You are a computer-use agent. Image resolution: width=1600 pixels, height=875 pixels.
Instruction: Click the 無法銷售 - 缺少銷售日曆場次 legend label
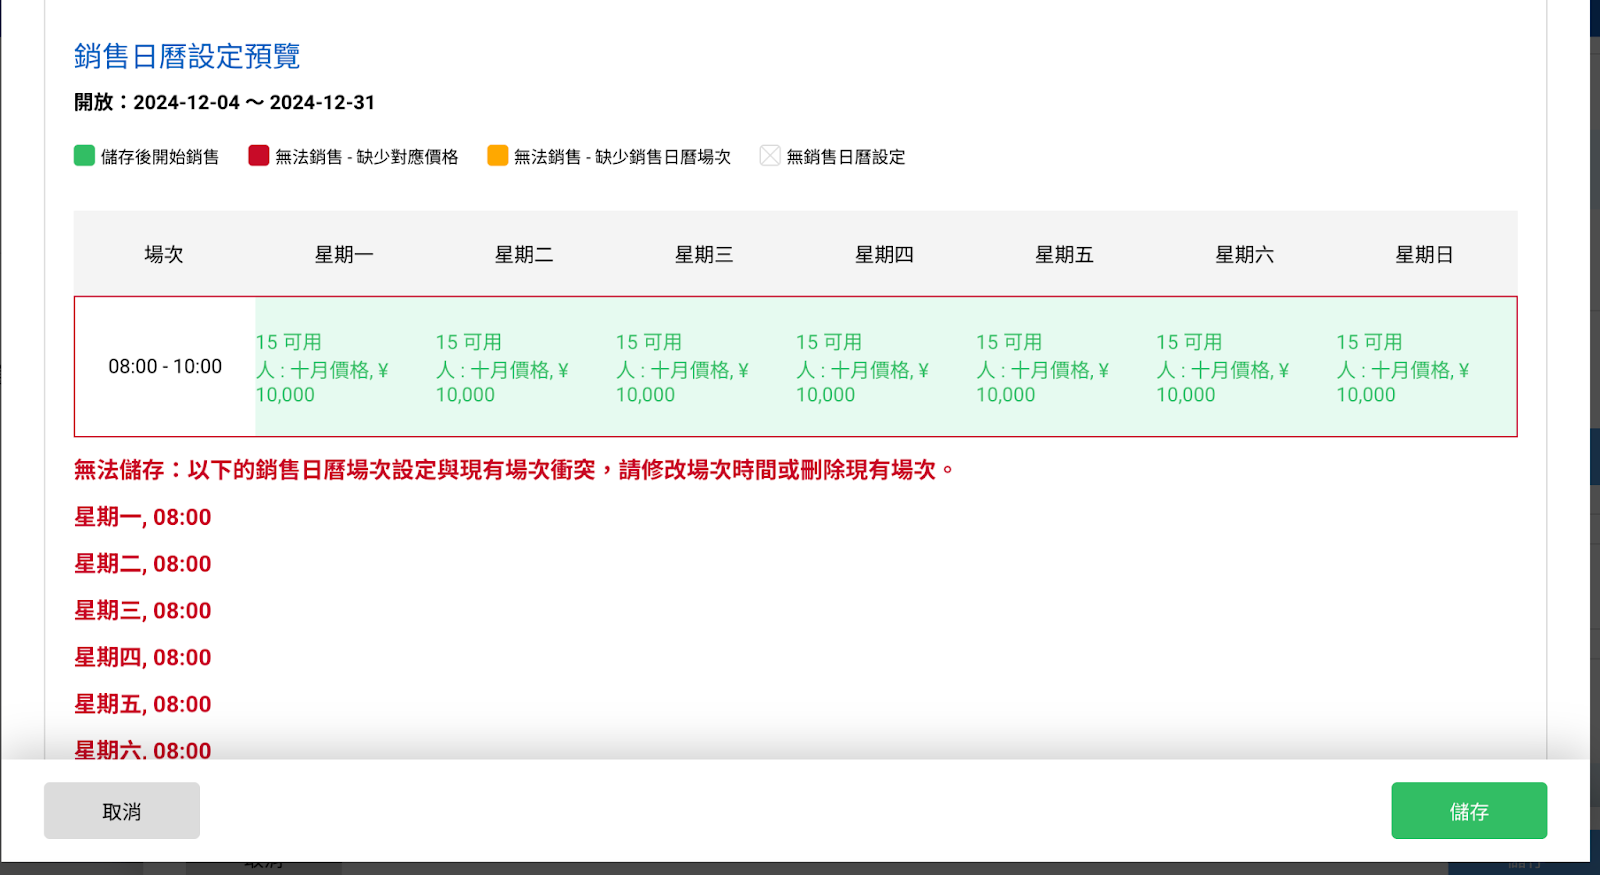pyautogui.click(x=622, y=156)
